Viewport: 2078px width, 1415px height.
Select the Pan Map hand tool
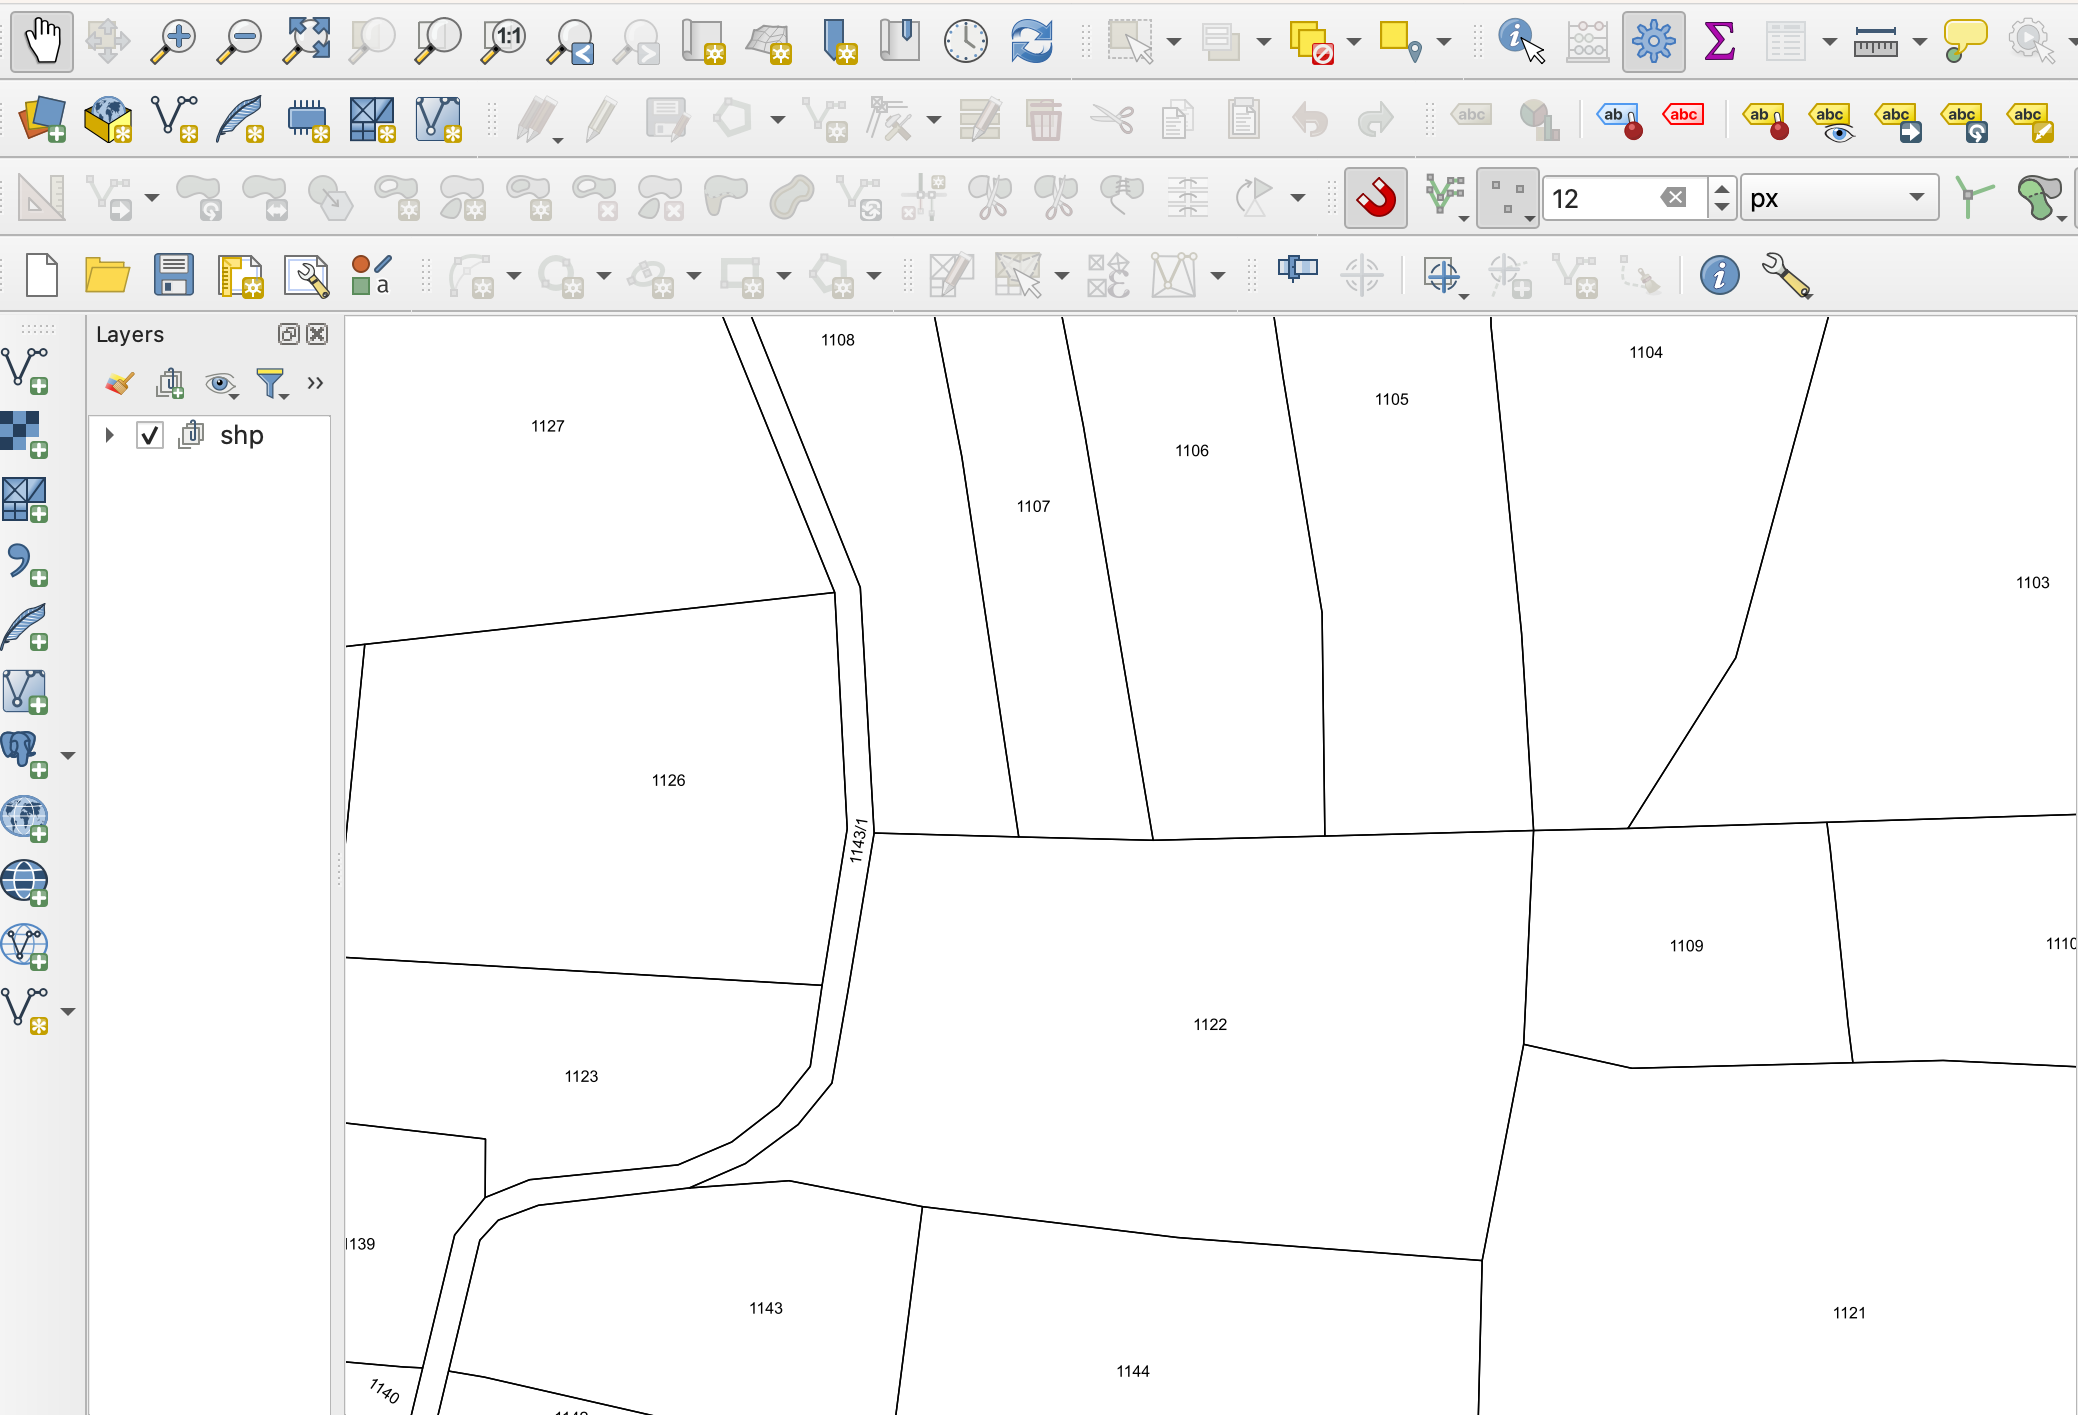pyautogui.click(x=42, y=41)
